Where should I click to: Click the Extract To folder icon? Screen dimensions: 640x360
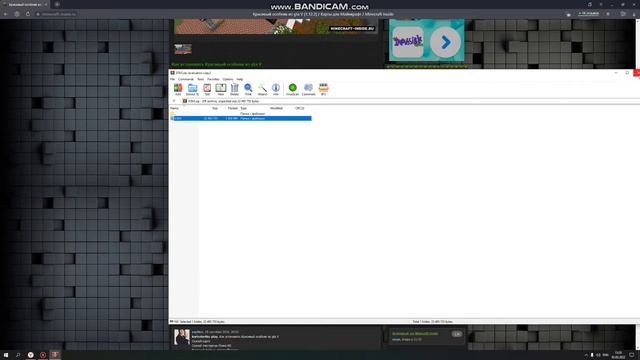[192, 89]
